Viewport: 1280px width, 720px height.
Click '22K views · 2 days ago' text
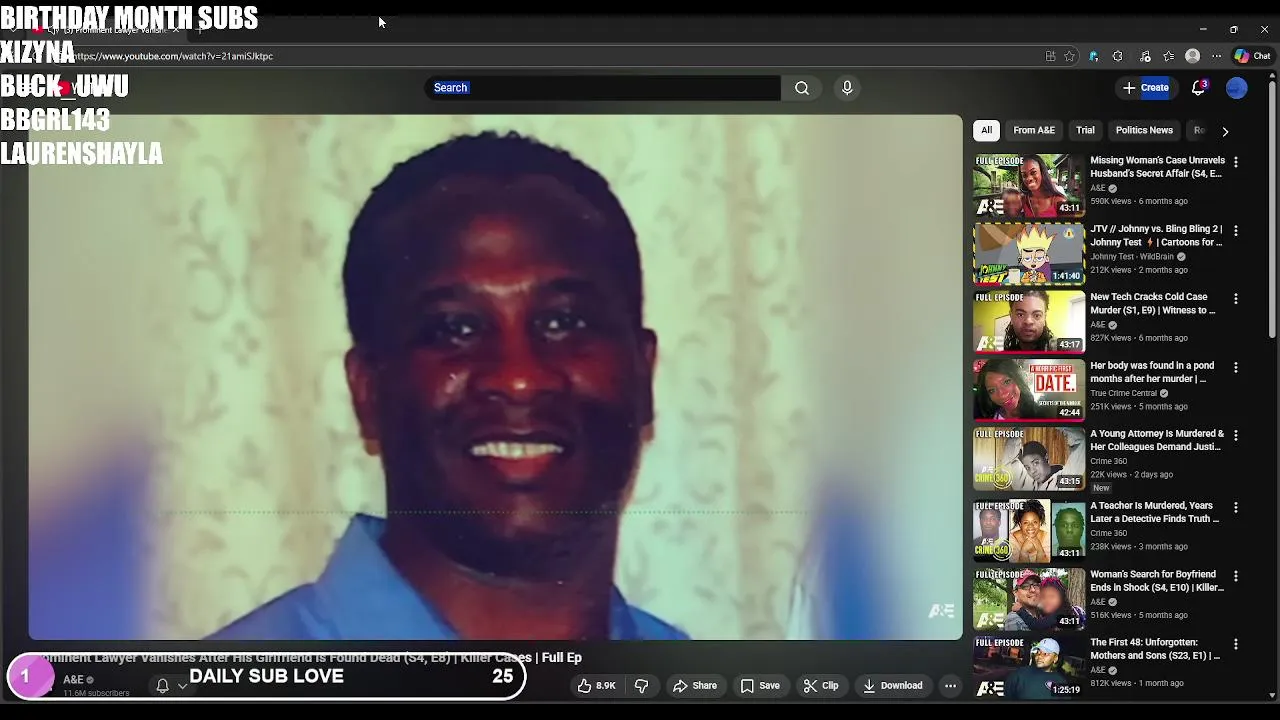point(1130,475)
